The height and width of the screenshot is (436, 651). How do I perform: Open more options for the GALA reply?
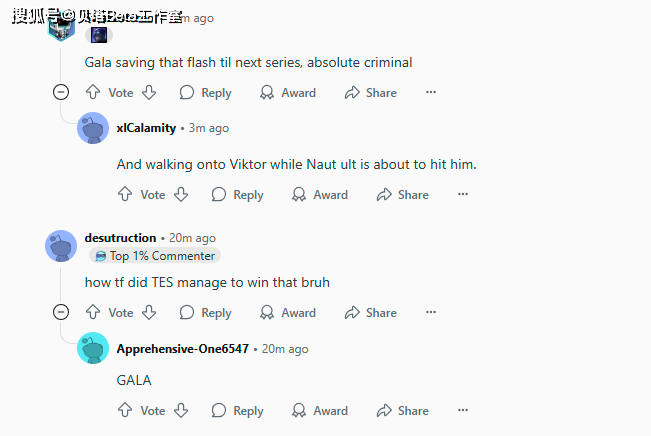(x=463, y=410)
